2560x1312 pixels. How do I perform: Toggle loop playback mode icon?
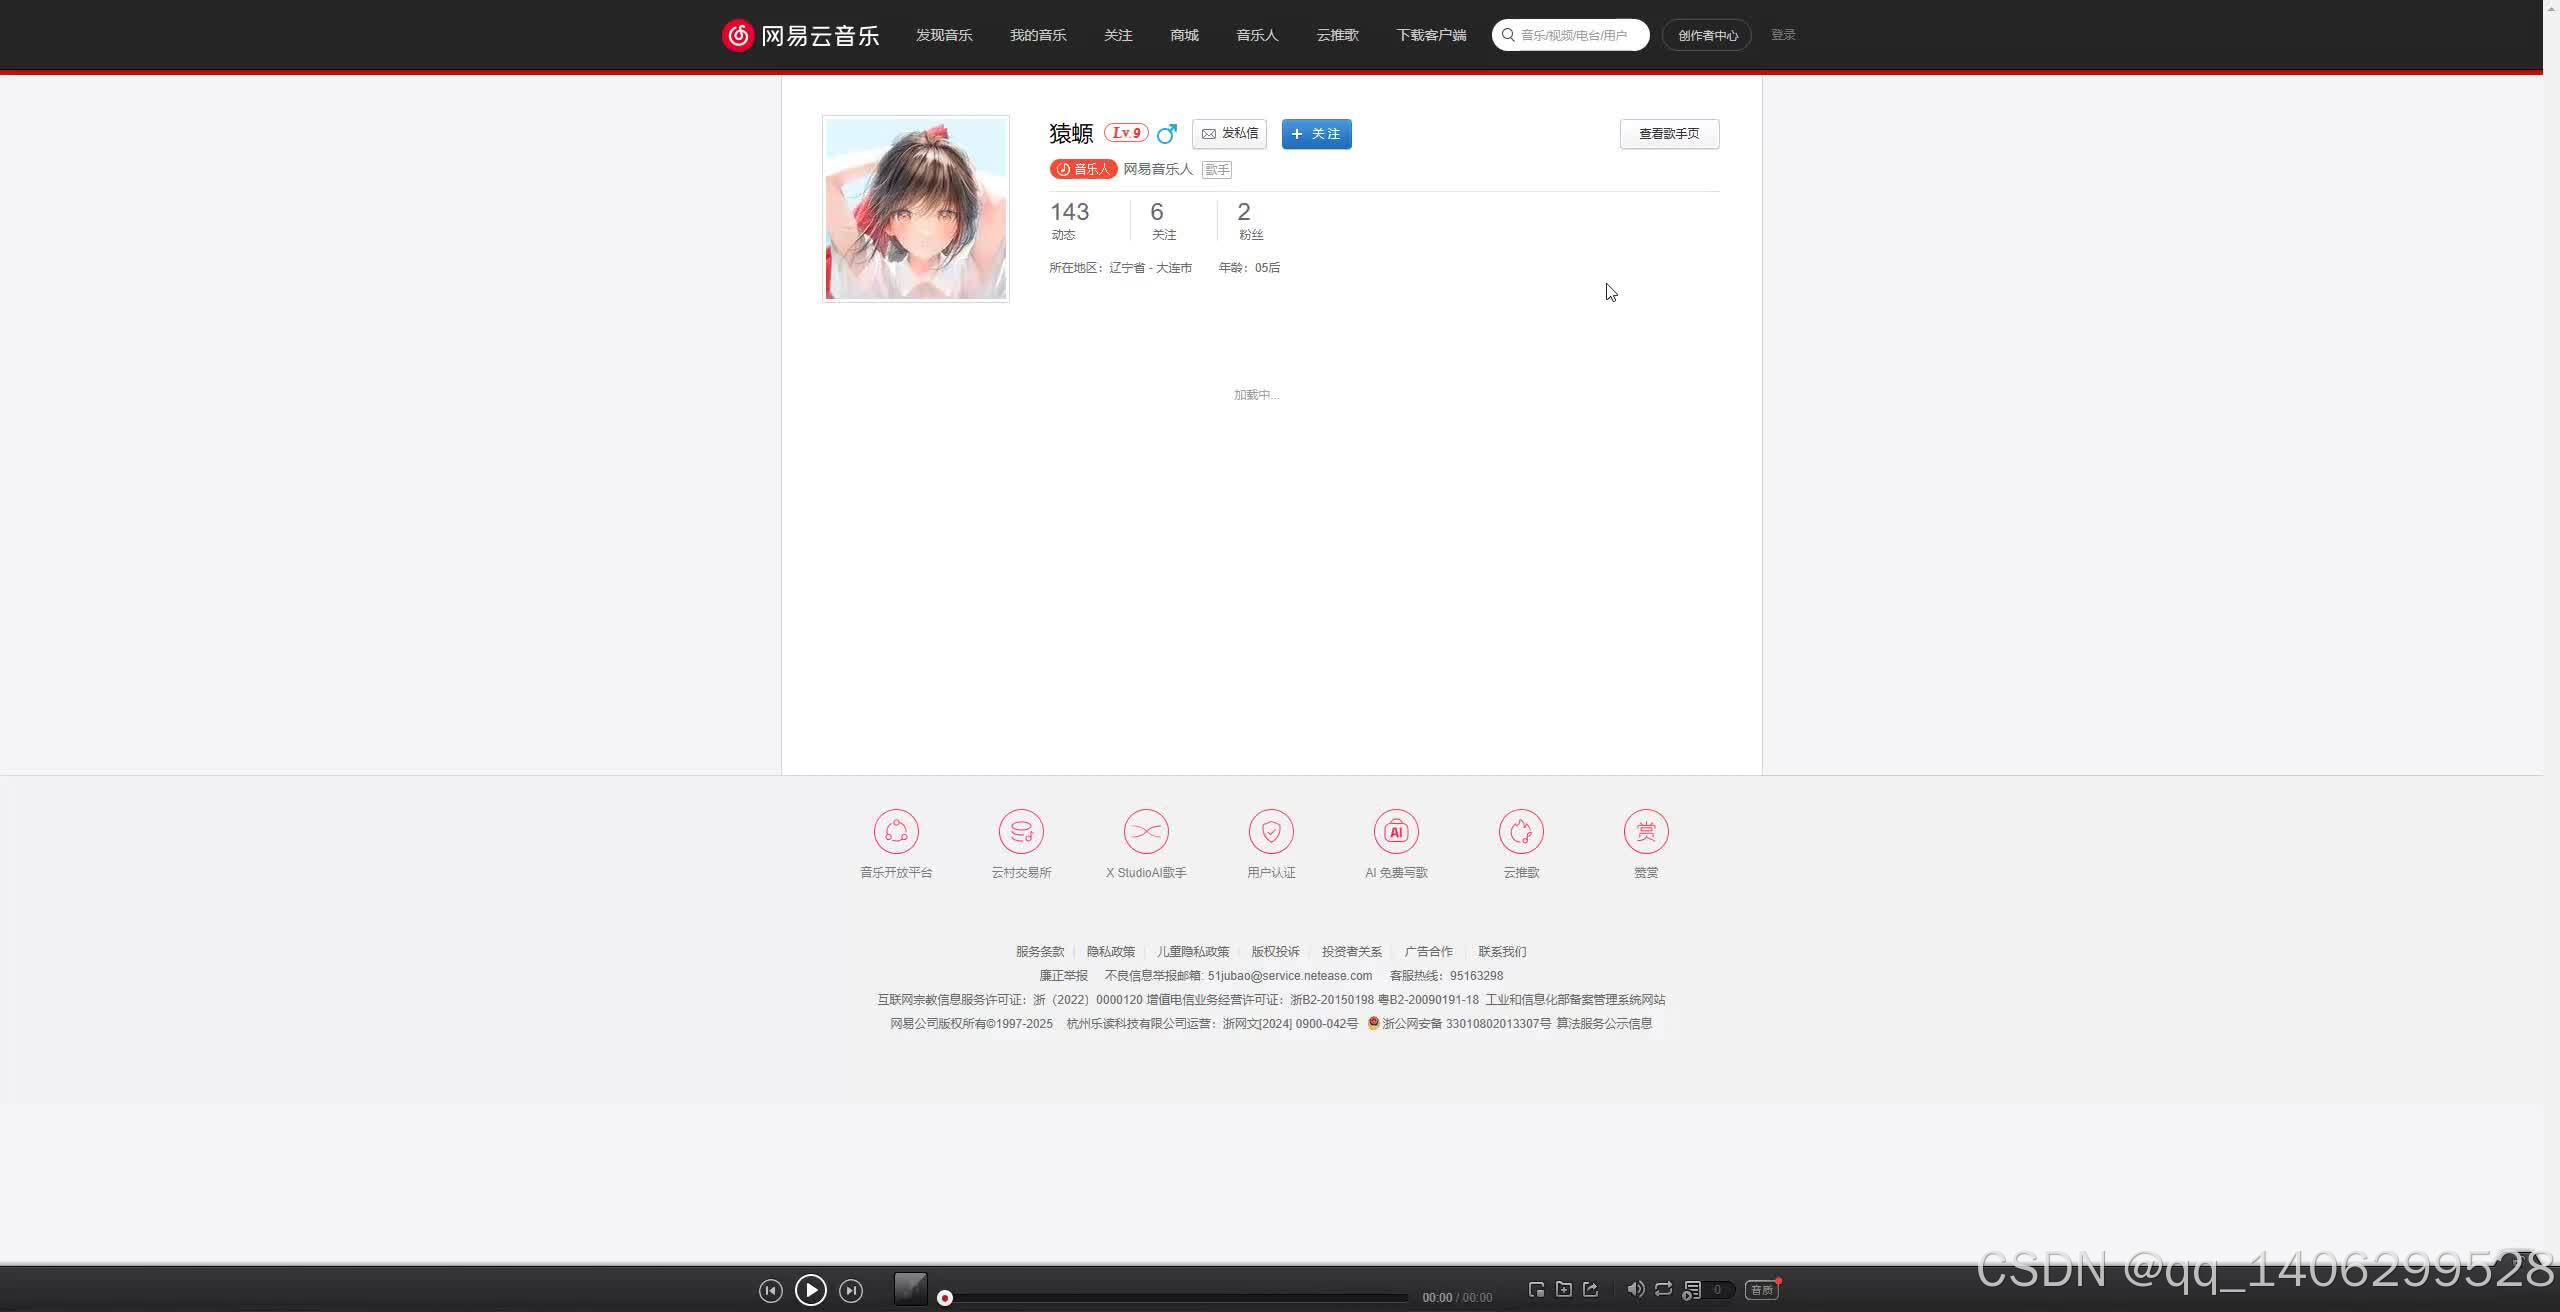click(1663, 1290)
